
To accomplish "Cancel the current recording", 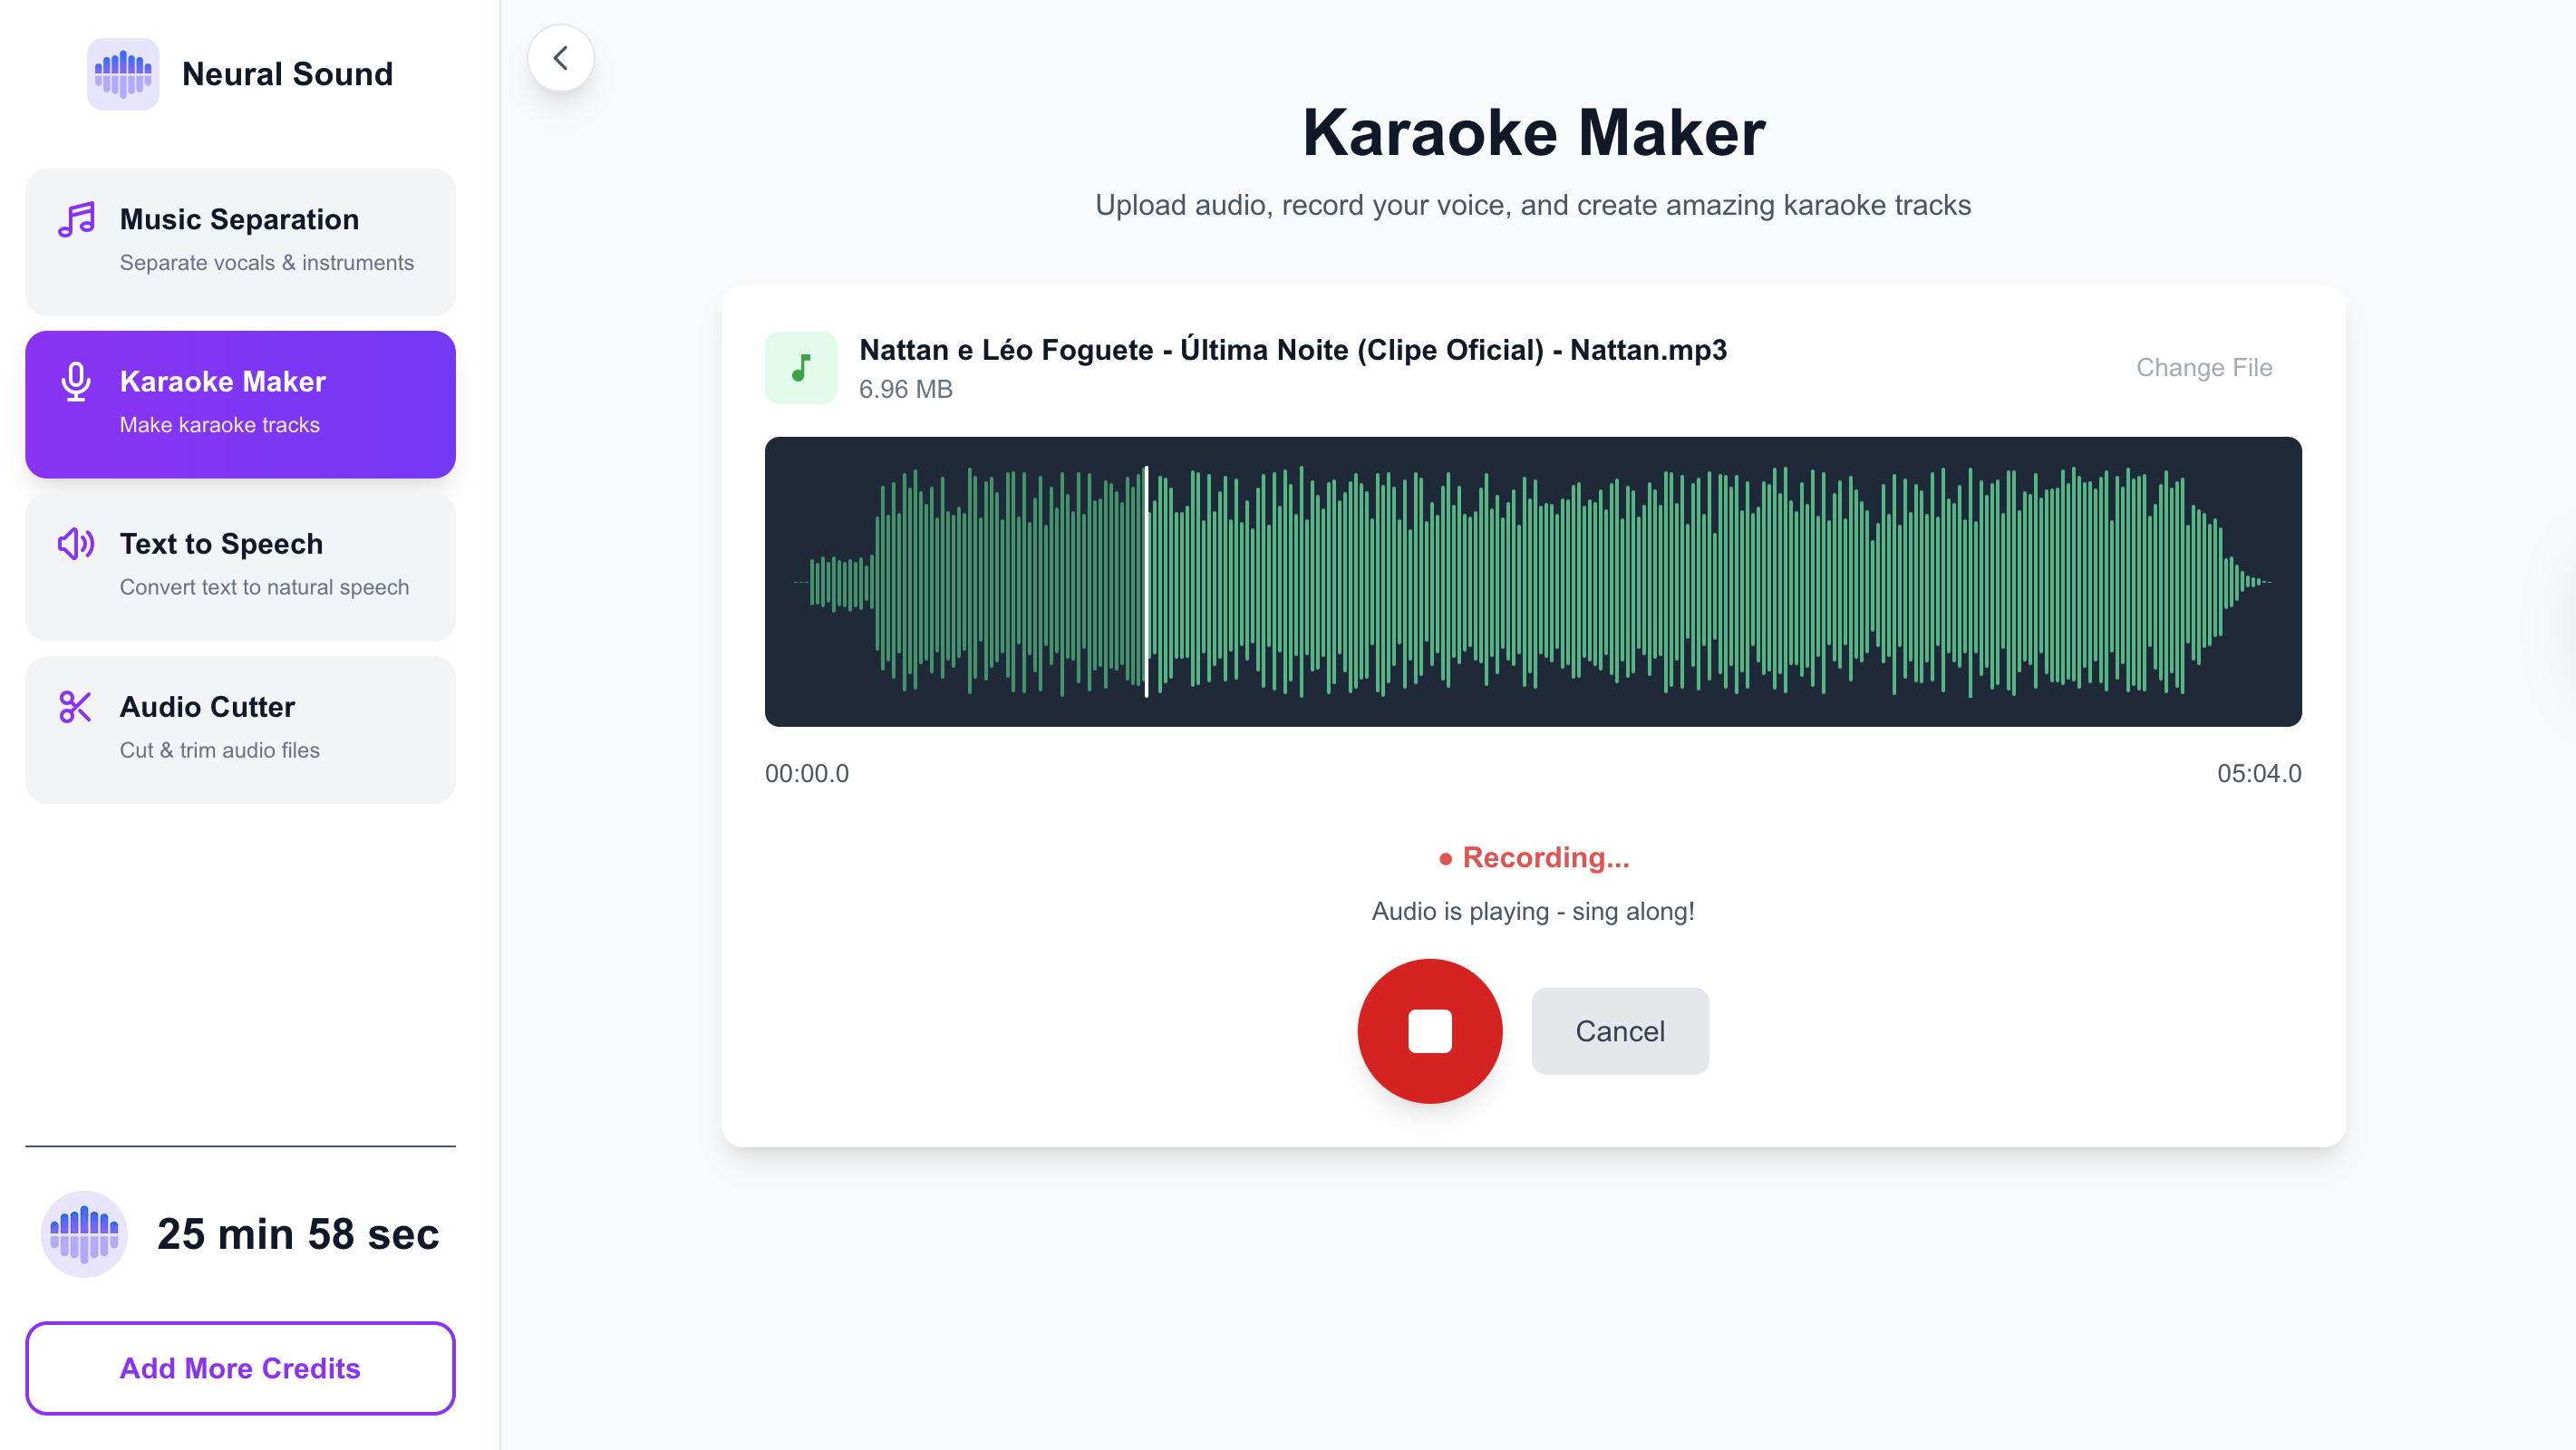I will coord(1619,1031).
